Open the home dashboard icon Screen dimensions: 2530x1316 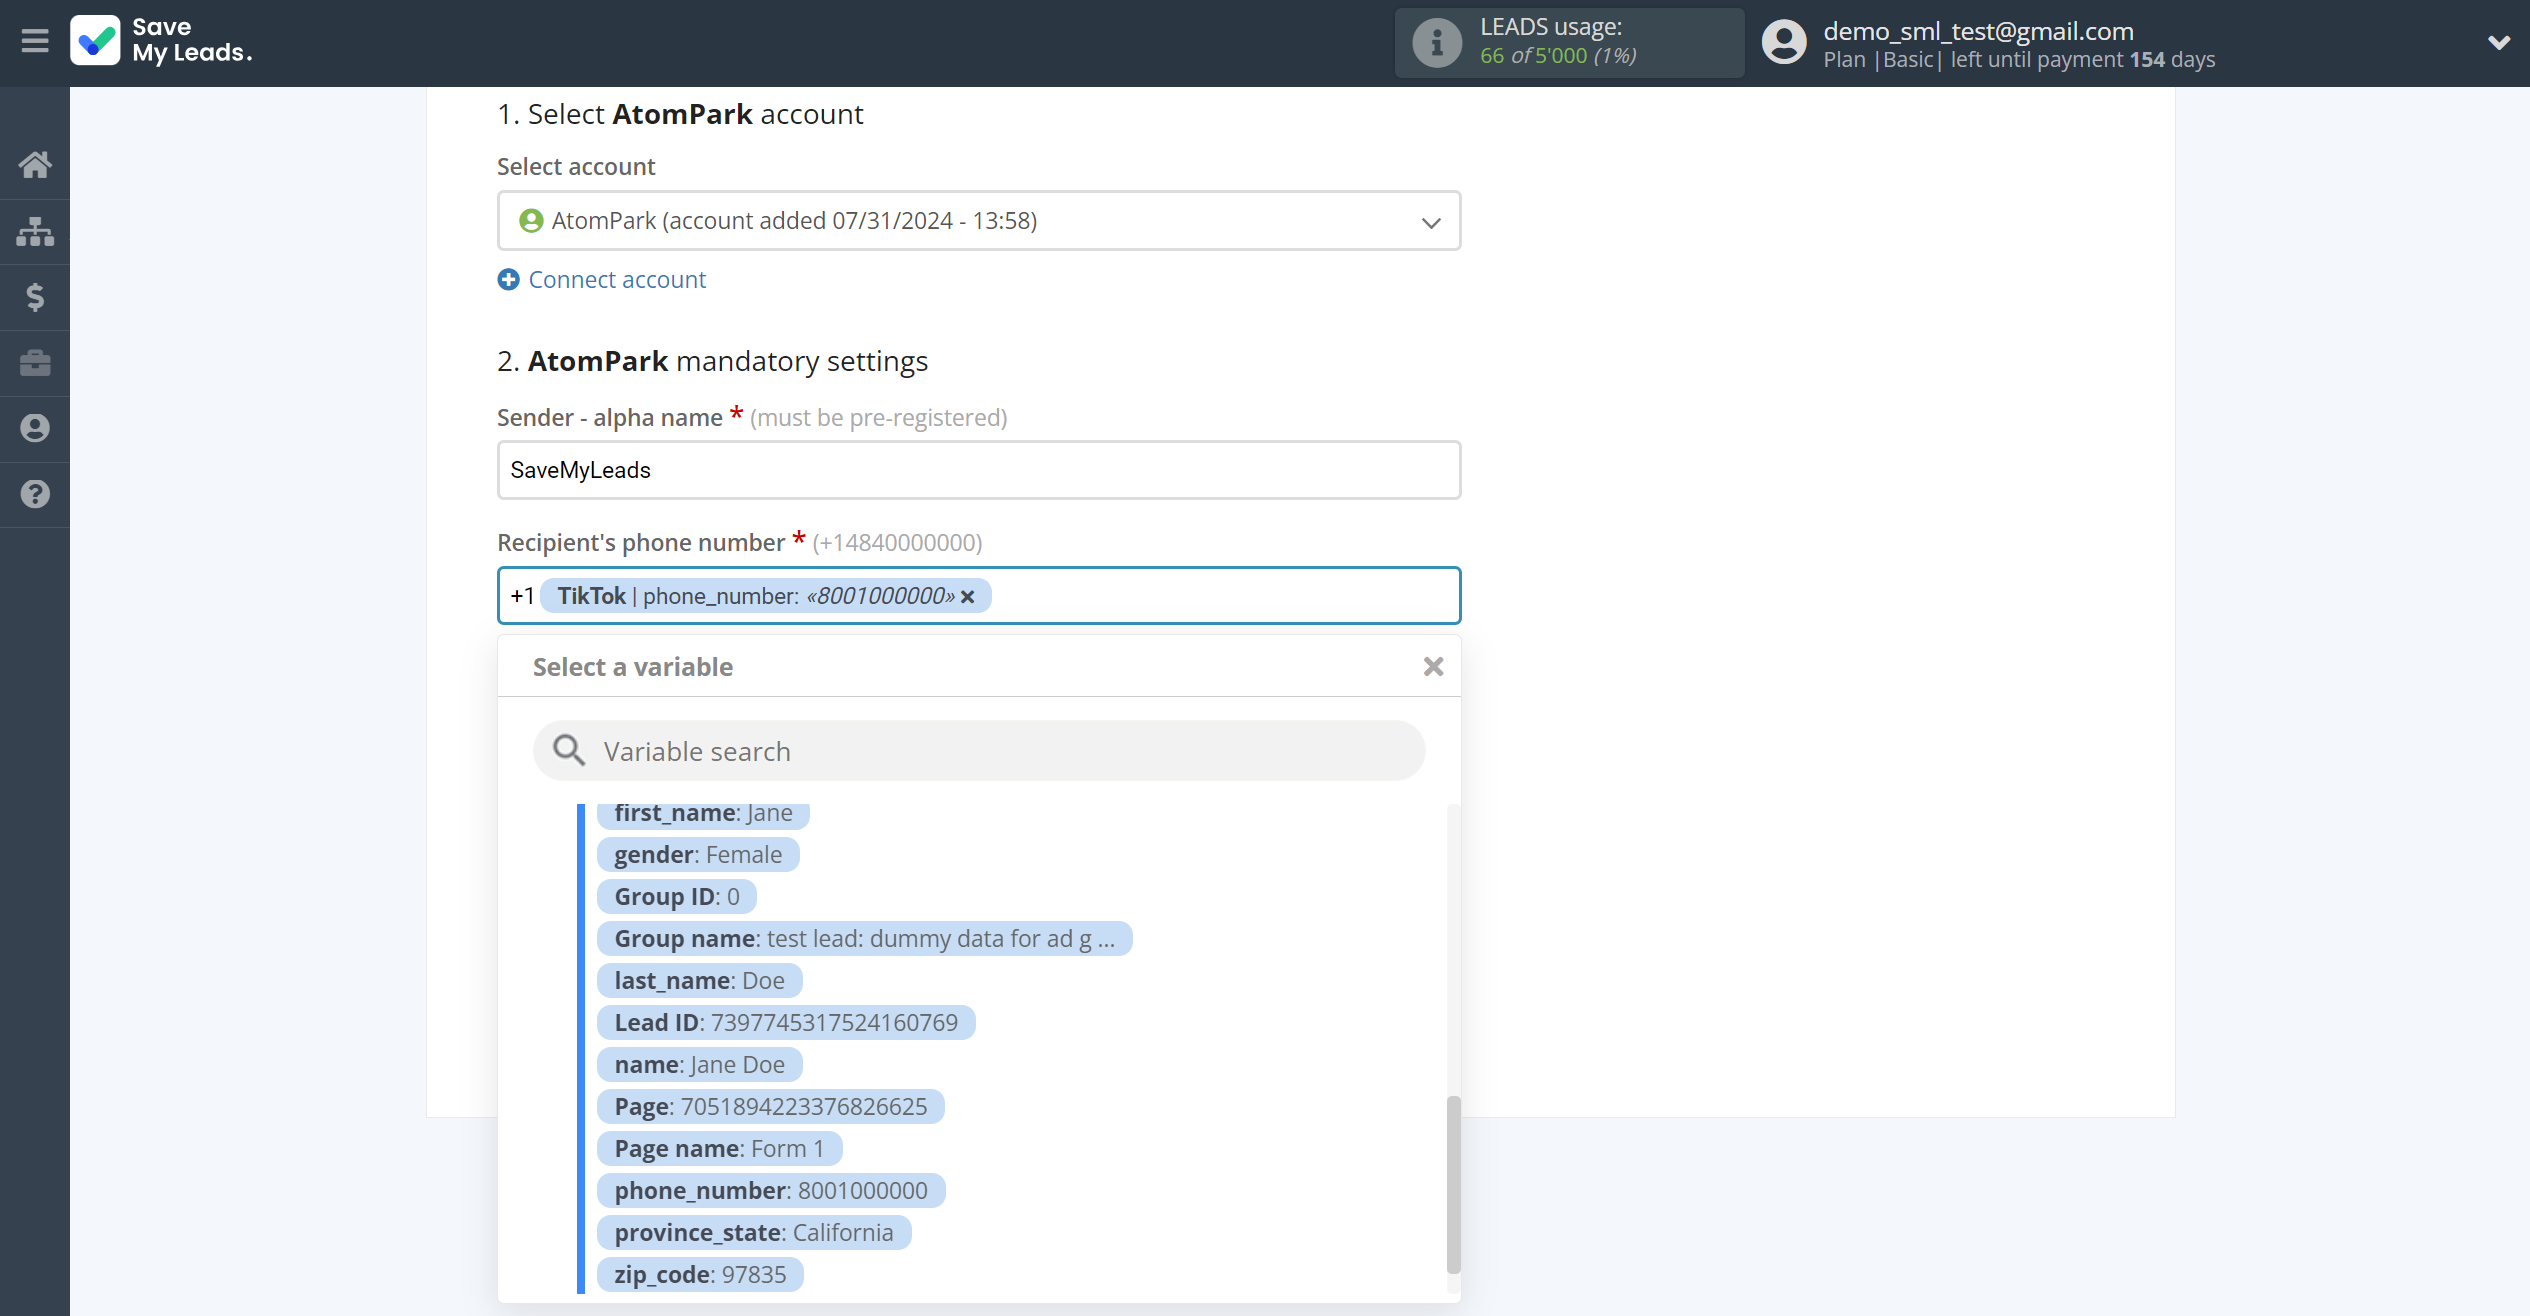(35, 164)
